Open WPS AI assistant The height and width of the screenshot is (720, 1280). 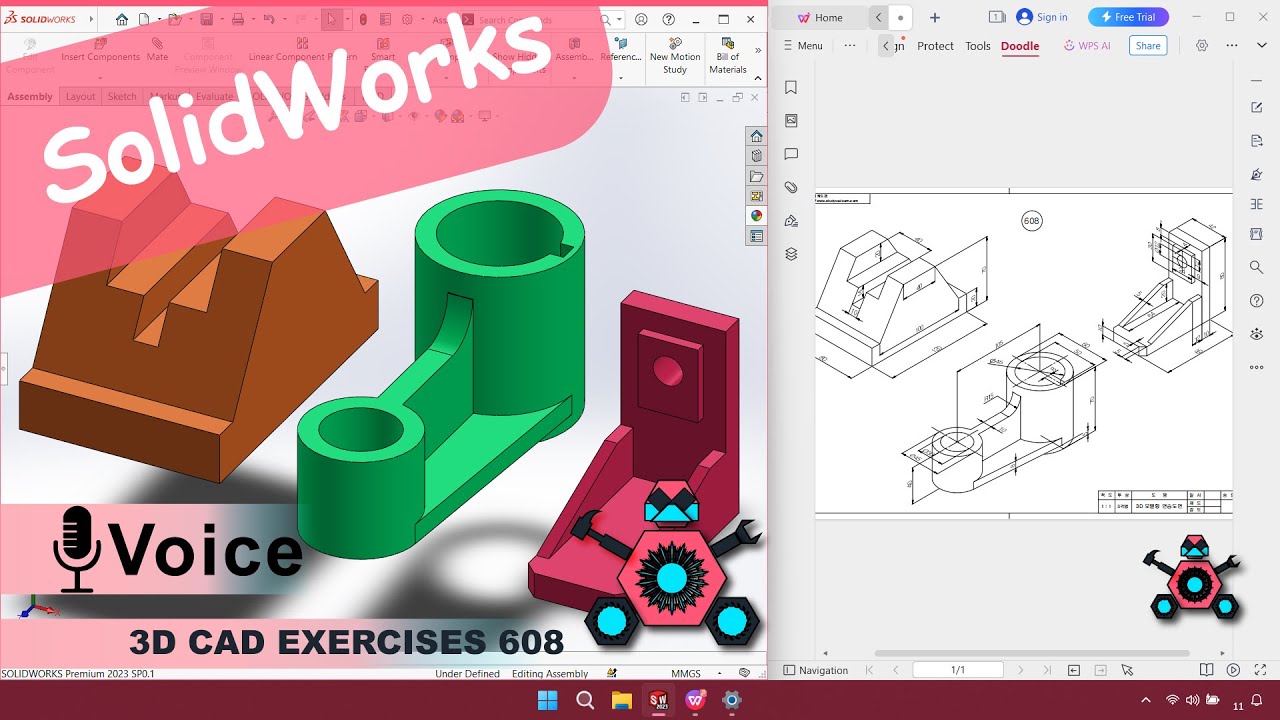point(1087,46)
